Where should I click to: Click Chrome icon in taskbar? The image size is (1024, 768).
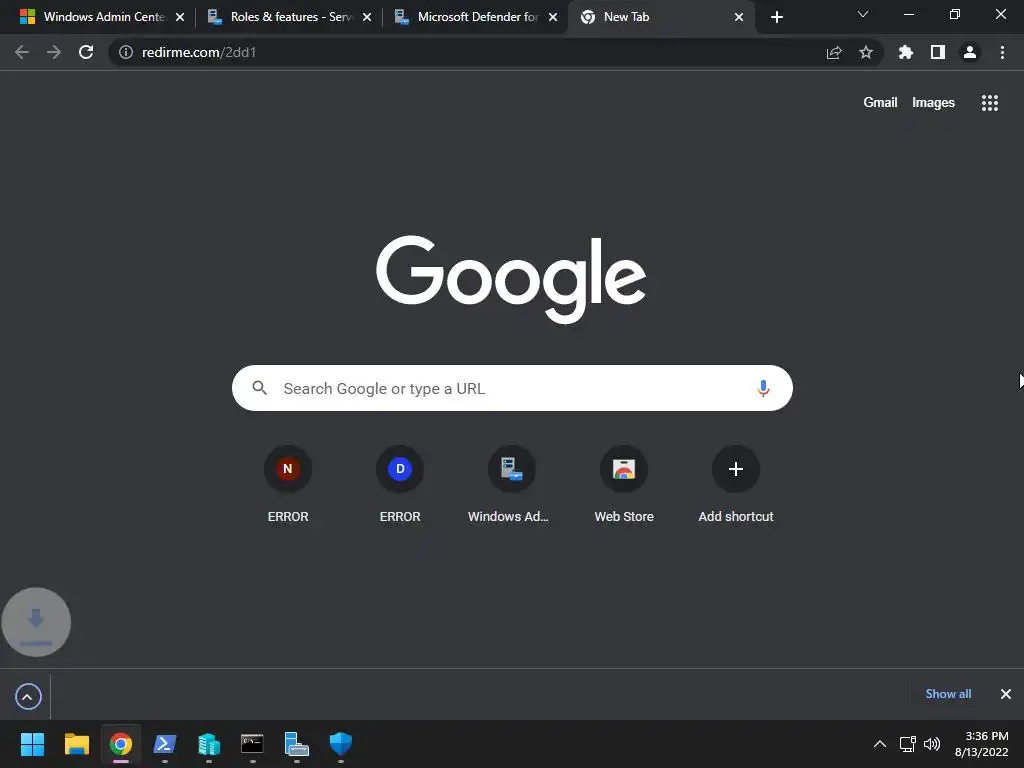pyautogui.click(x=120, y=744)
